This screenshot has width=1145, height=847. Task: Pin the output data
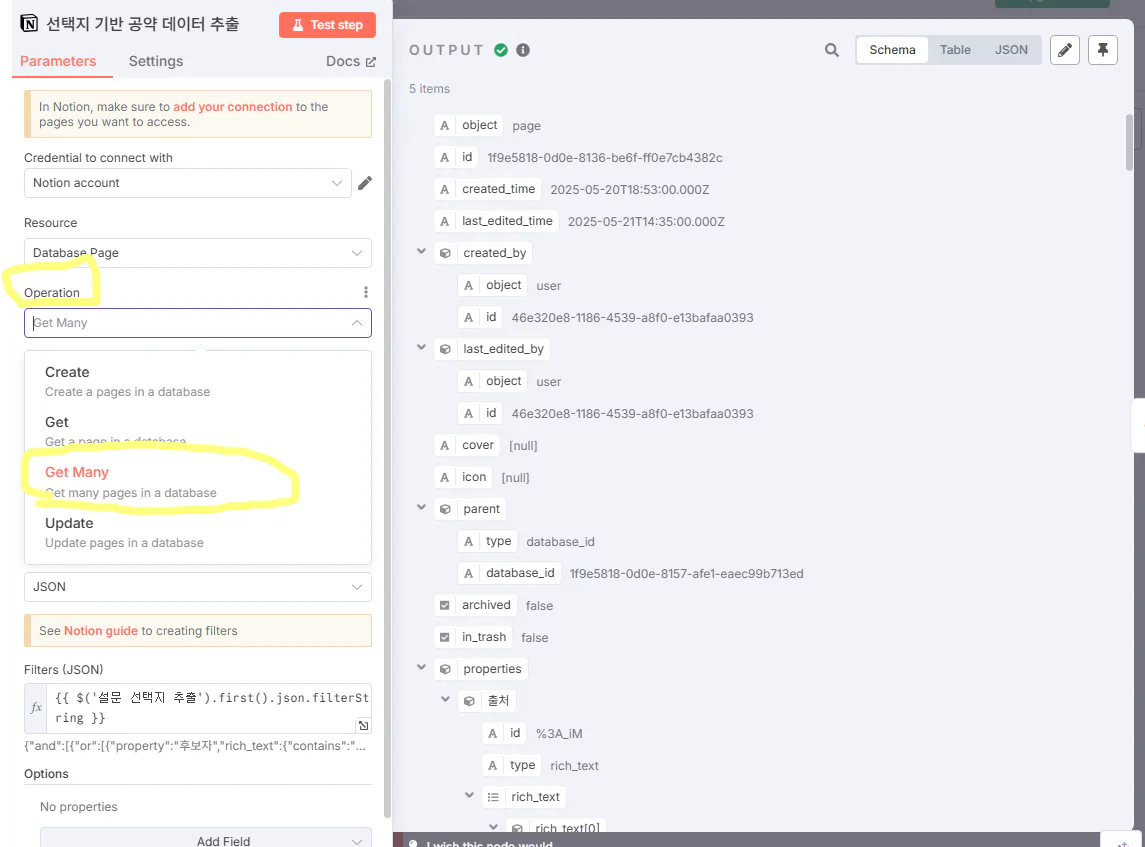1102,49
